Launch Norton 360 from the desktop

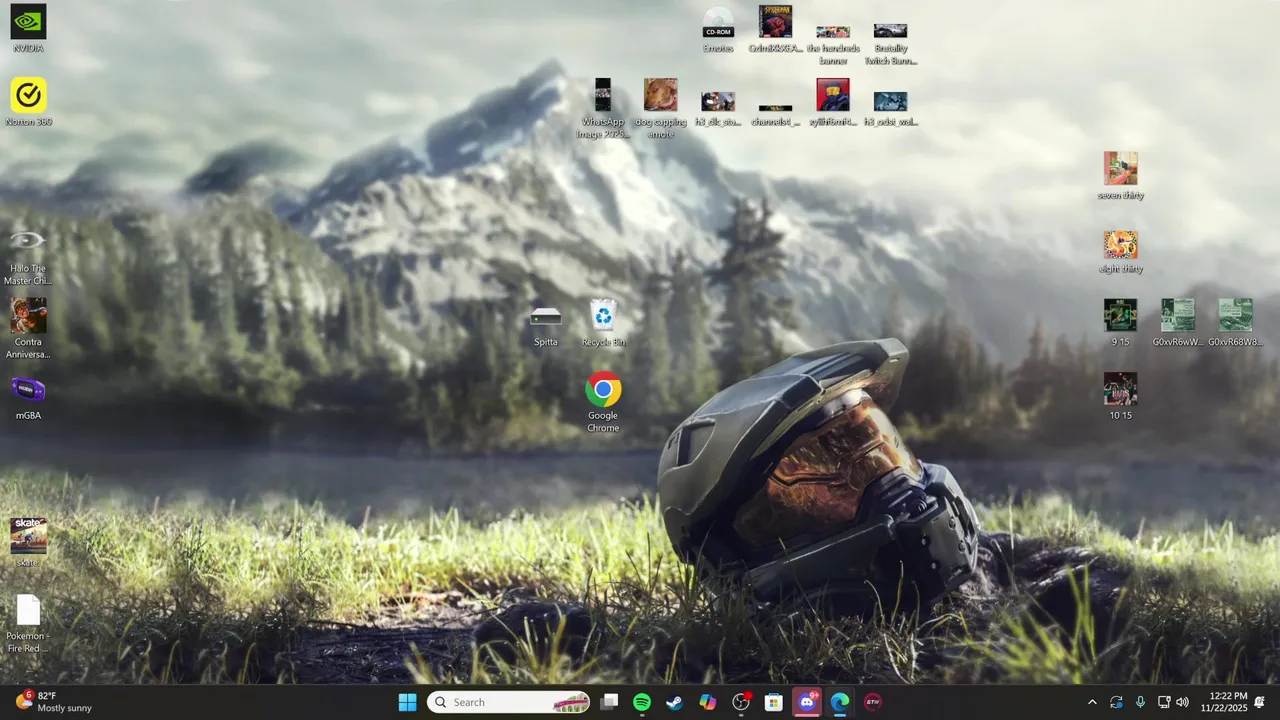28,101
